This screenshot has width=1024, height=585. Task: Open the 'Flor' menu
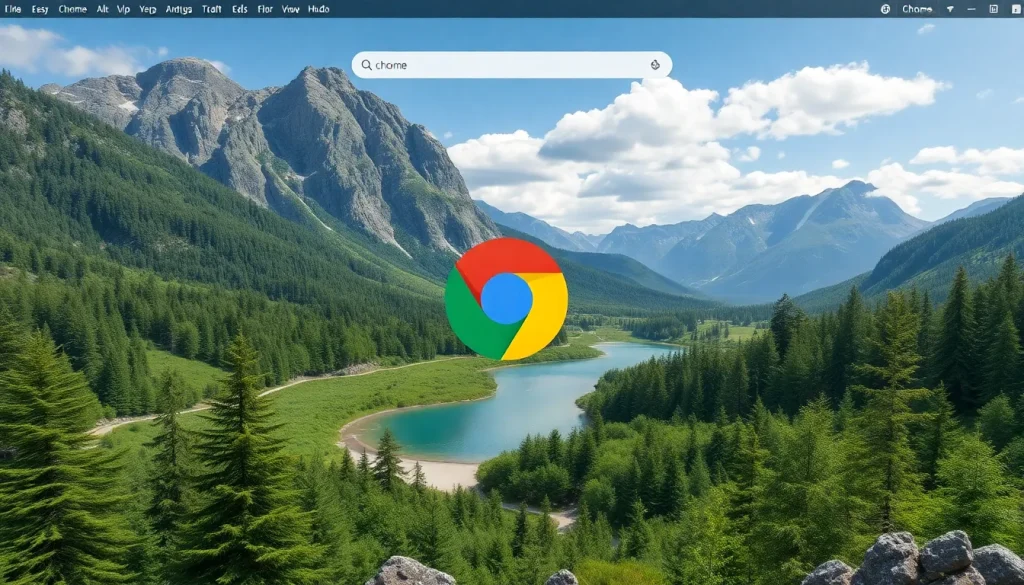(265, 9)
